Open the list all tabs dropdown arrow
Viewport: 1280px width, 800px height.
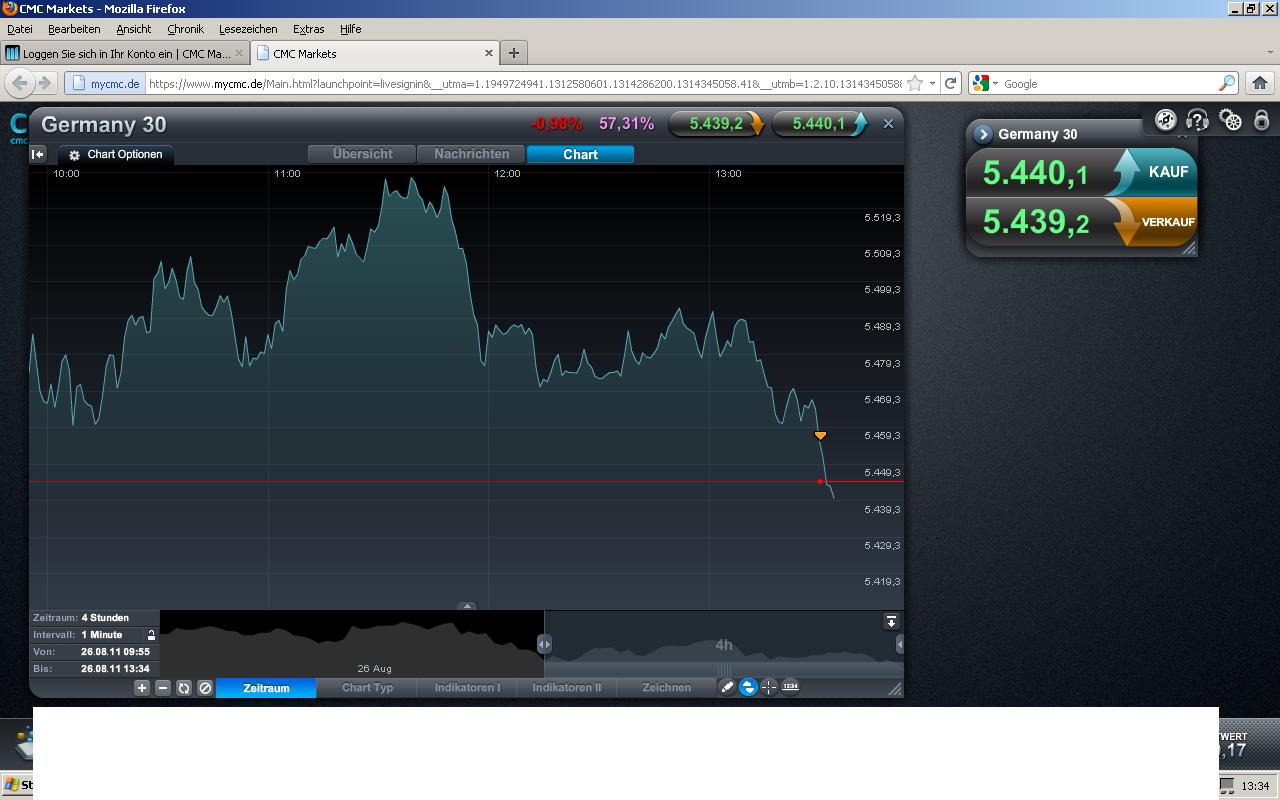click(x=1268, y=53)
